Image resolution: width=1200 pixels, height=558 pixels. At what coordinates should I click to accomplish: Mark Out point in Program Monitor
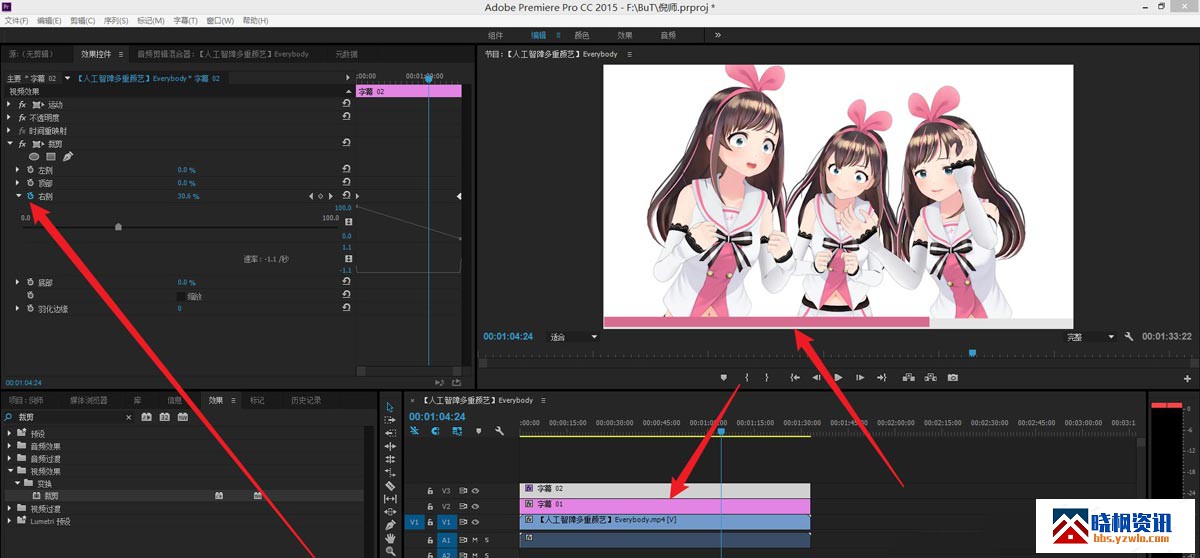(767, 377)
